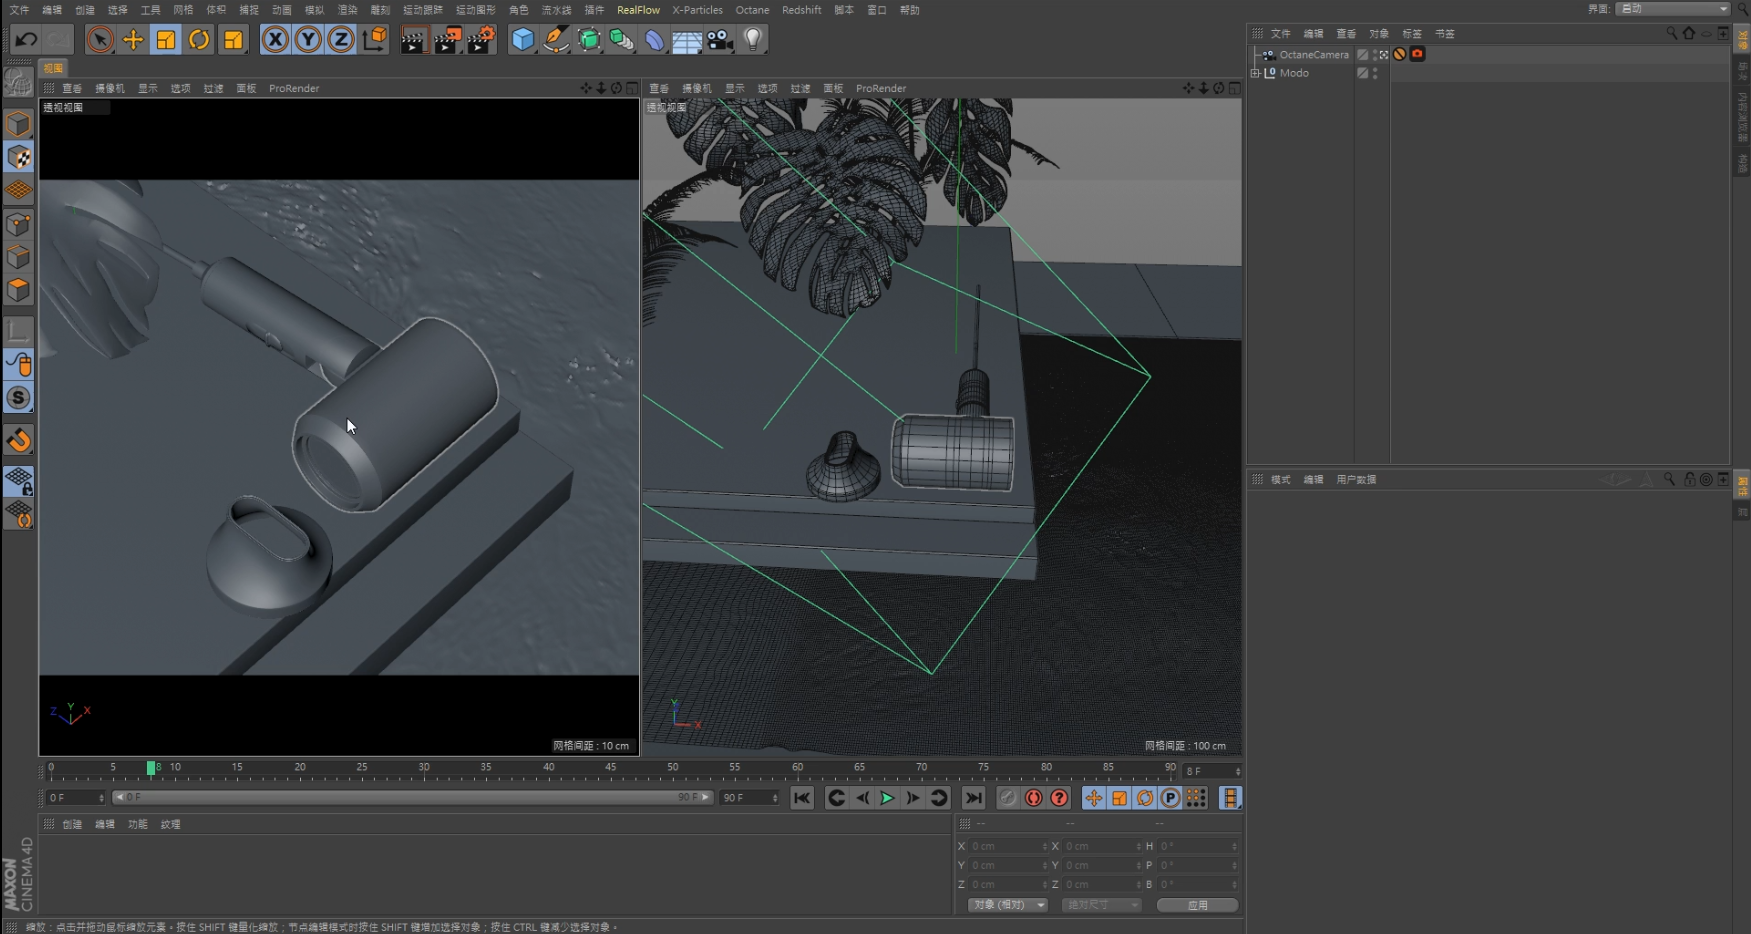The height and width of the screenshot is (934, 1751).
Task: Activate the Rotate tool in top toolbar
Action: click(199, 40)
